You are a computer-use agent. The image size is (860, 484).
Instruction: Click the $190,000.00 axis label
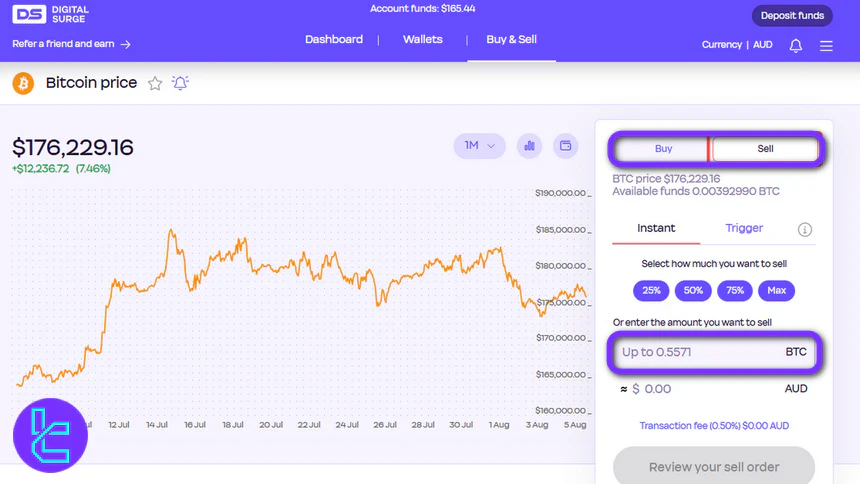pyautogui.click(x=561, y=193)
